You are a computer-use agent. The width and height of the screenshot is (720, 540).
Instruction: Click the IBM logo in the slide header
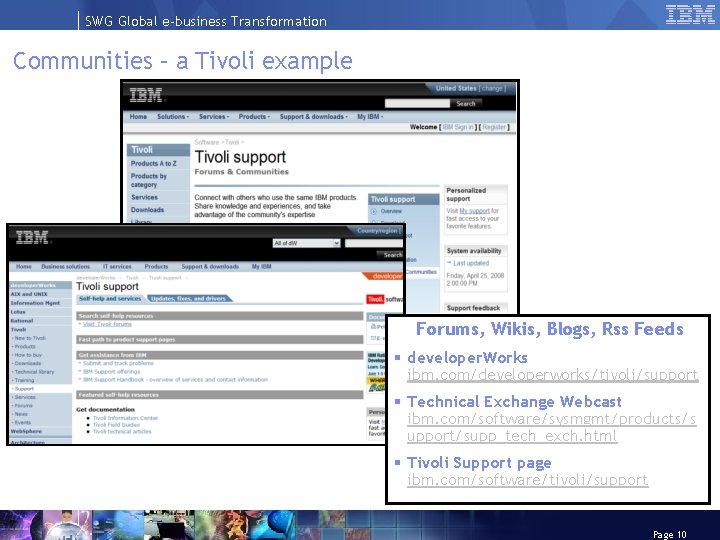[x=690, y=14]
